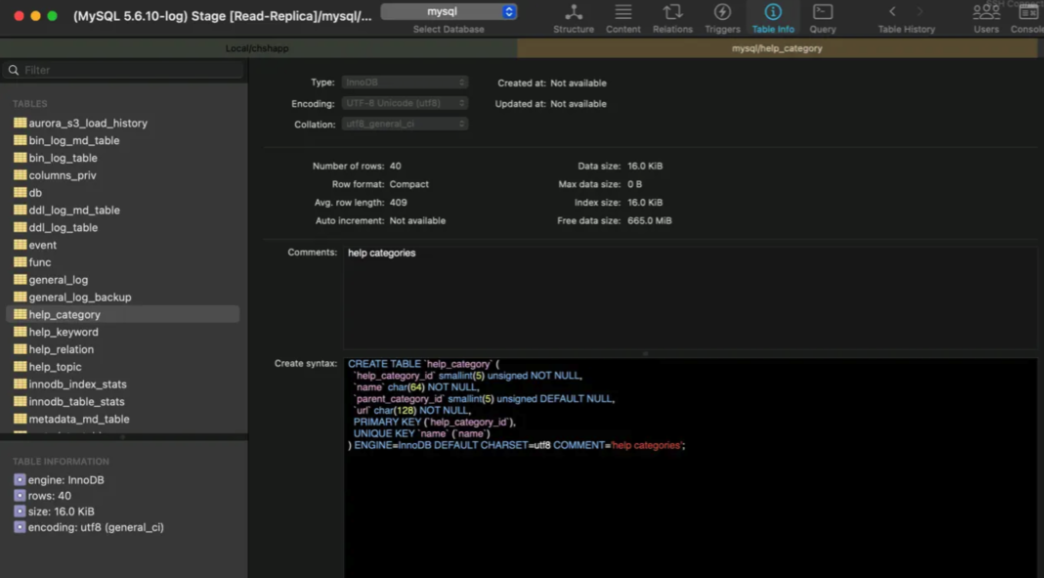Click the encoding: utf8 info icon

(x=19, y=527)
